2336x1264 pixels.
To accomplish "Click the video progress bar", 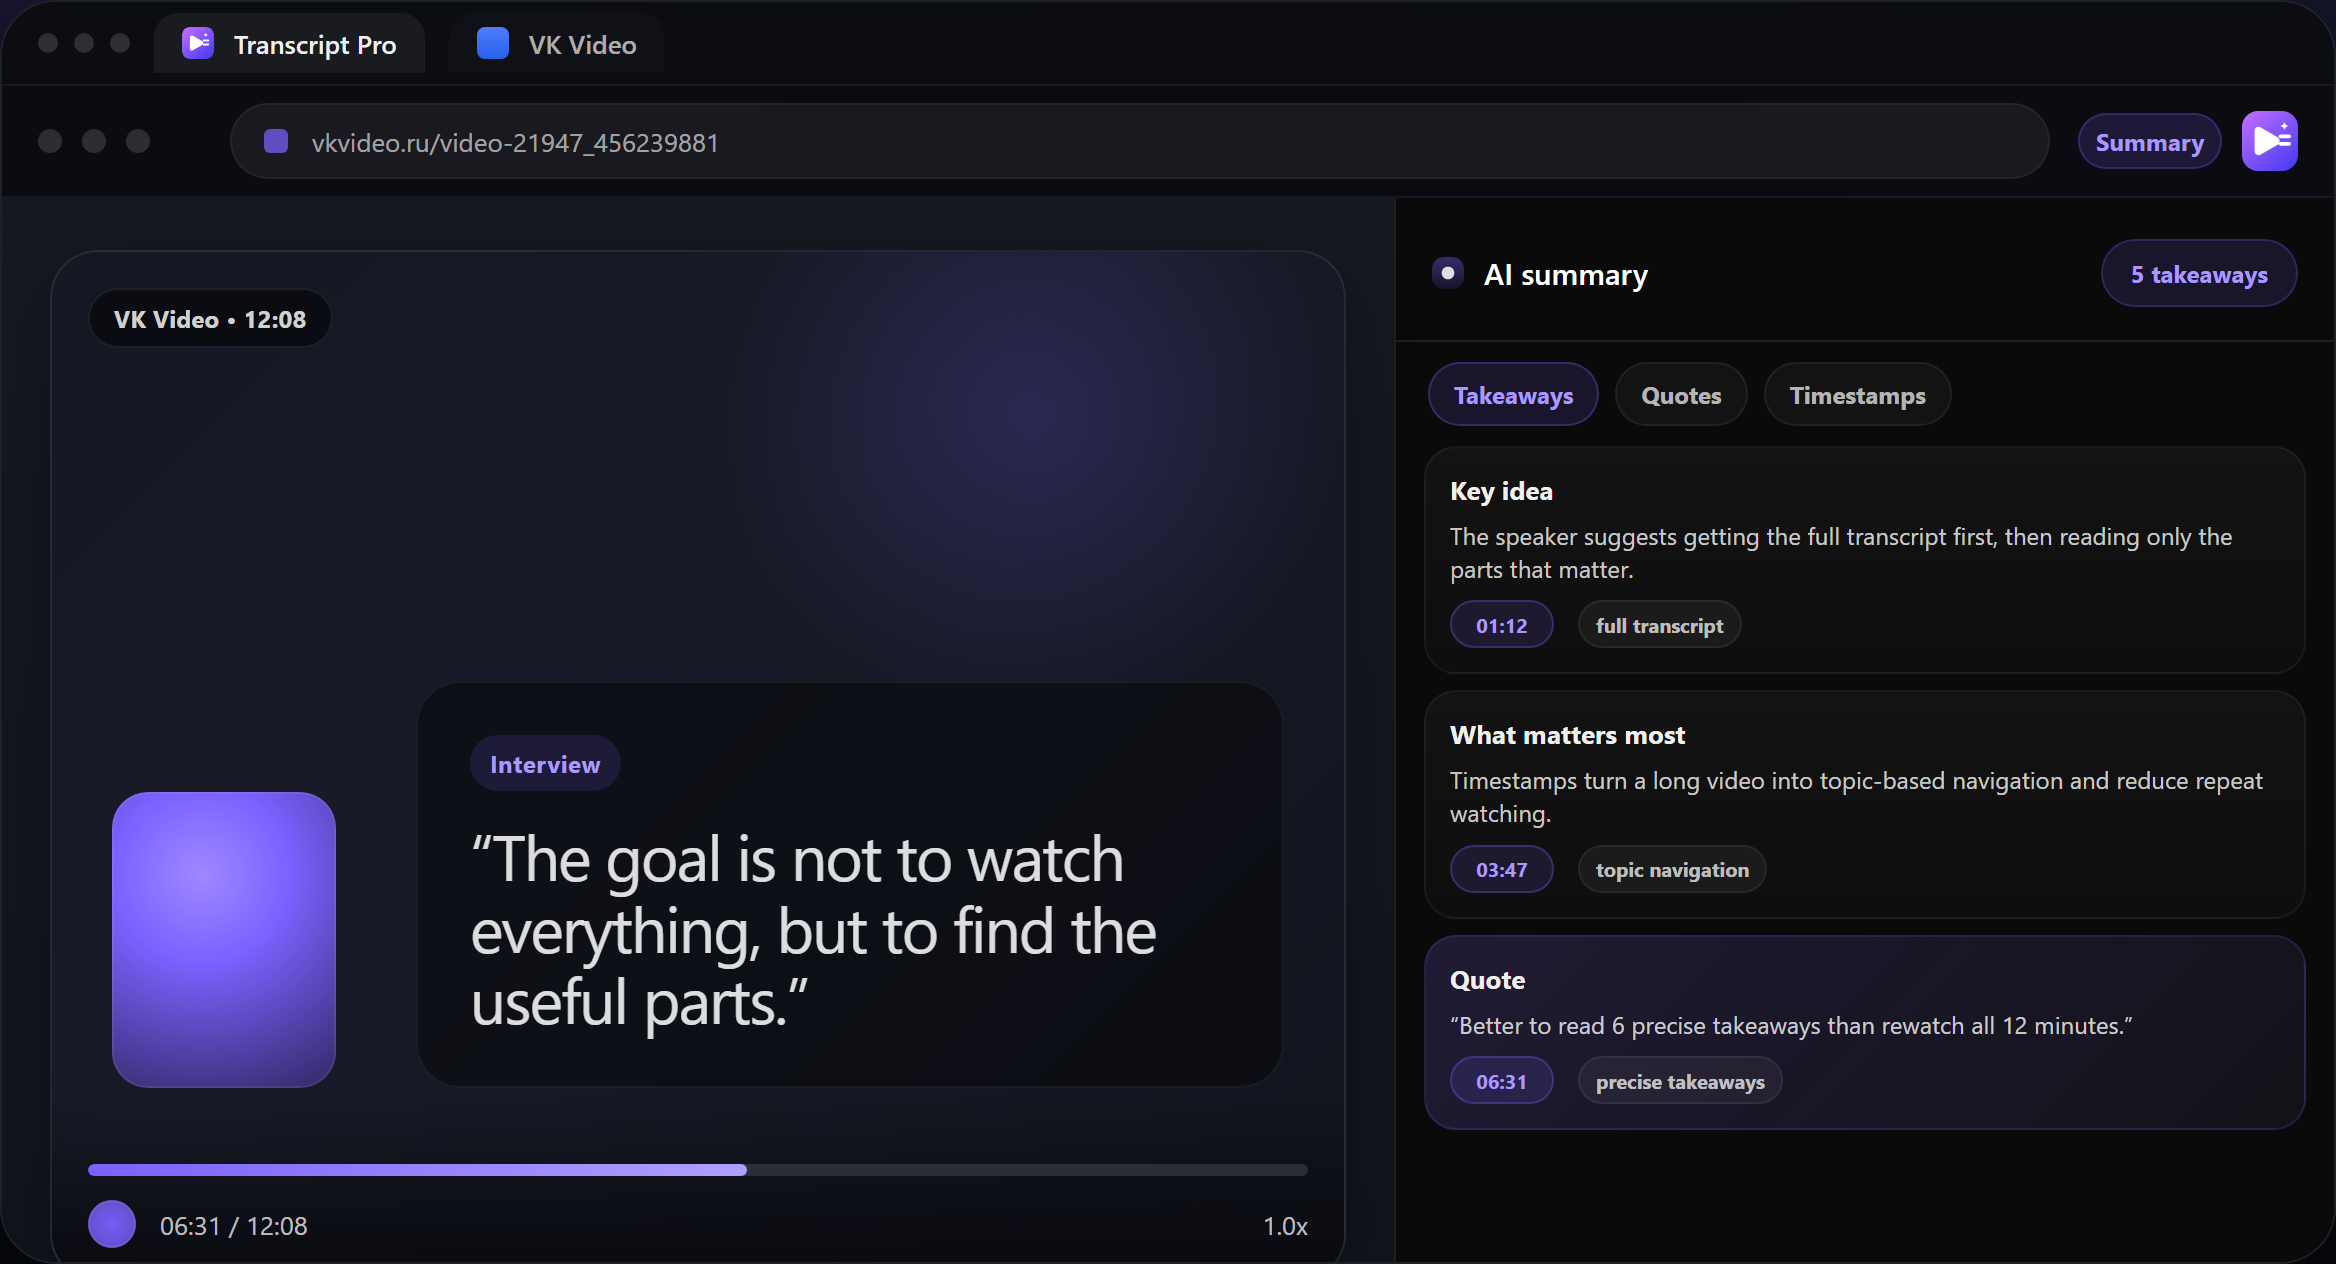I will pyautogui.click(x=697, y=1169).
